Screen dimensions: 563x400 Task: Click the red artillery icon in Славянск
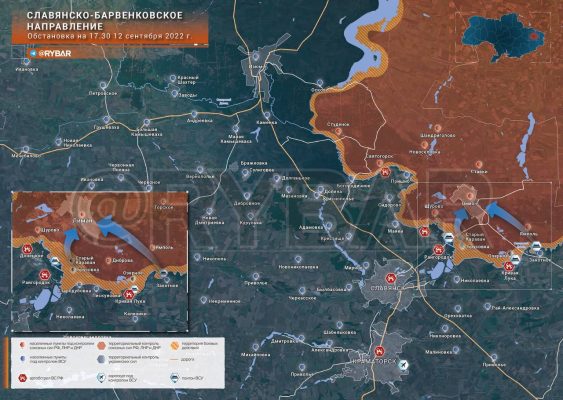pyautogui.click(x=390, y=278)
